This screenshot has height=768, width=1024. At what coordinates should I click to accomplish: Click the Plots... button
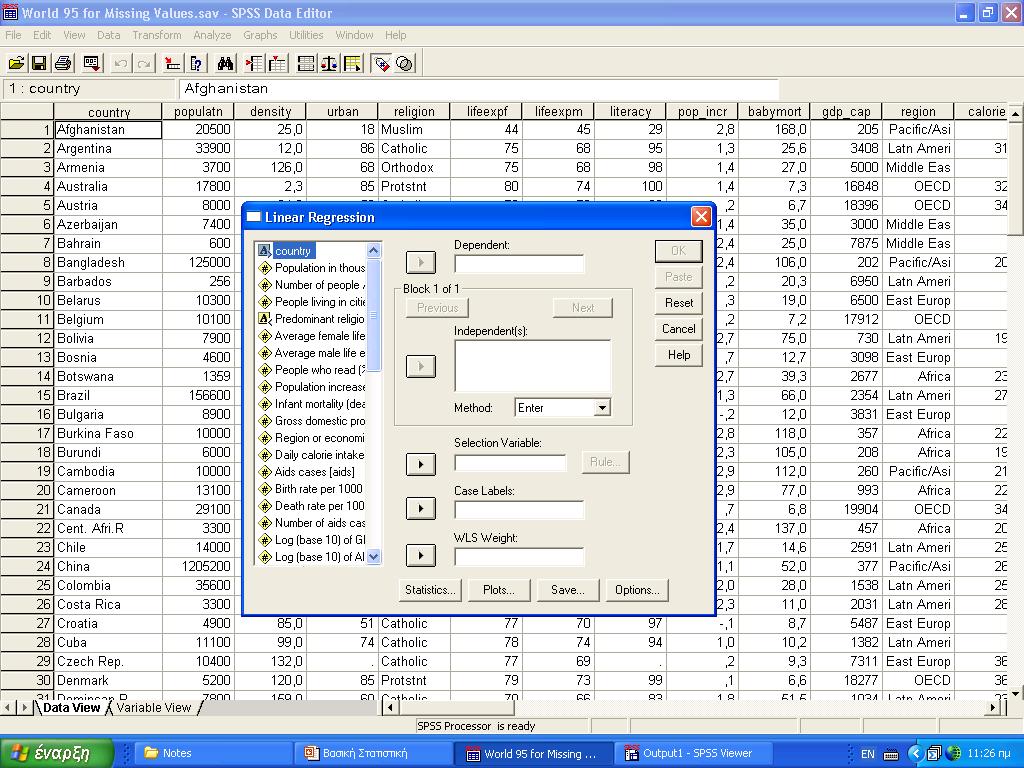499,590
